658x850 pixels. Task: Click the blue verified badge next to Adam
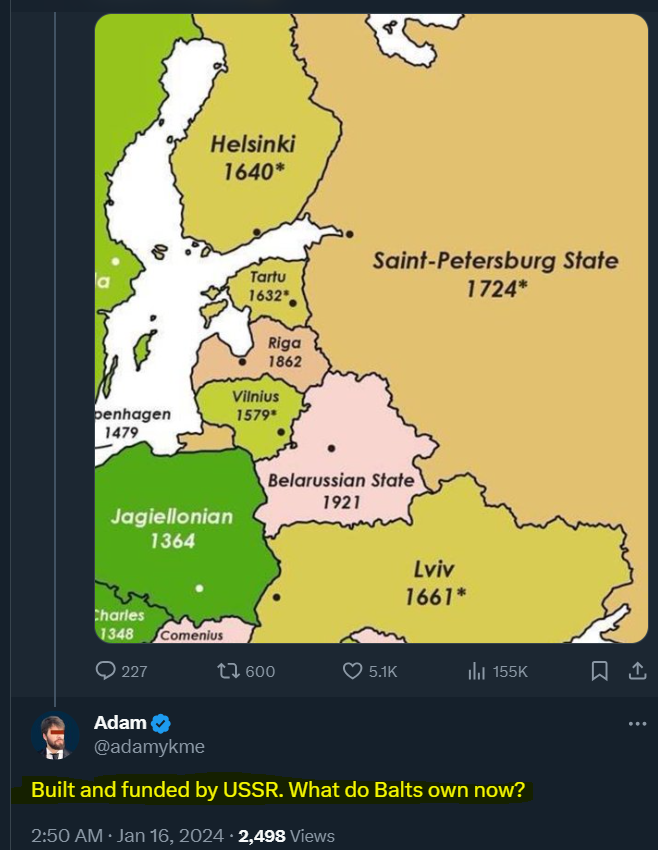pos(160,723)
